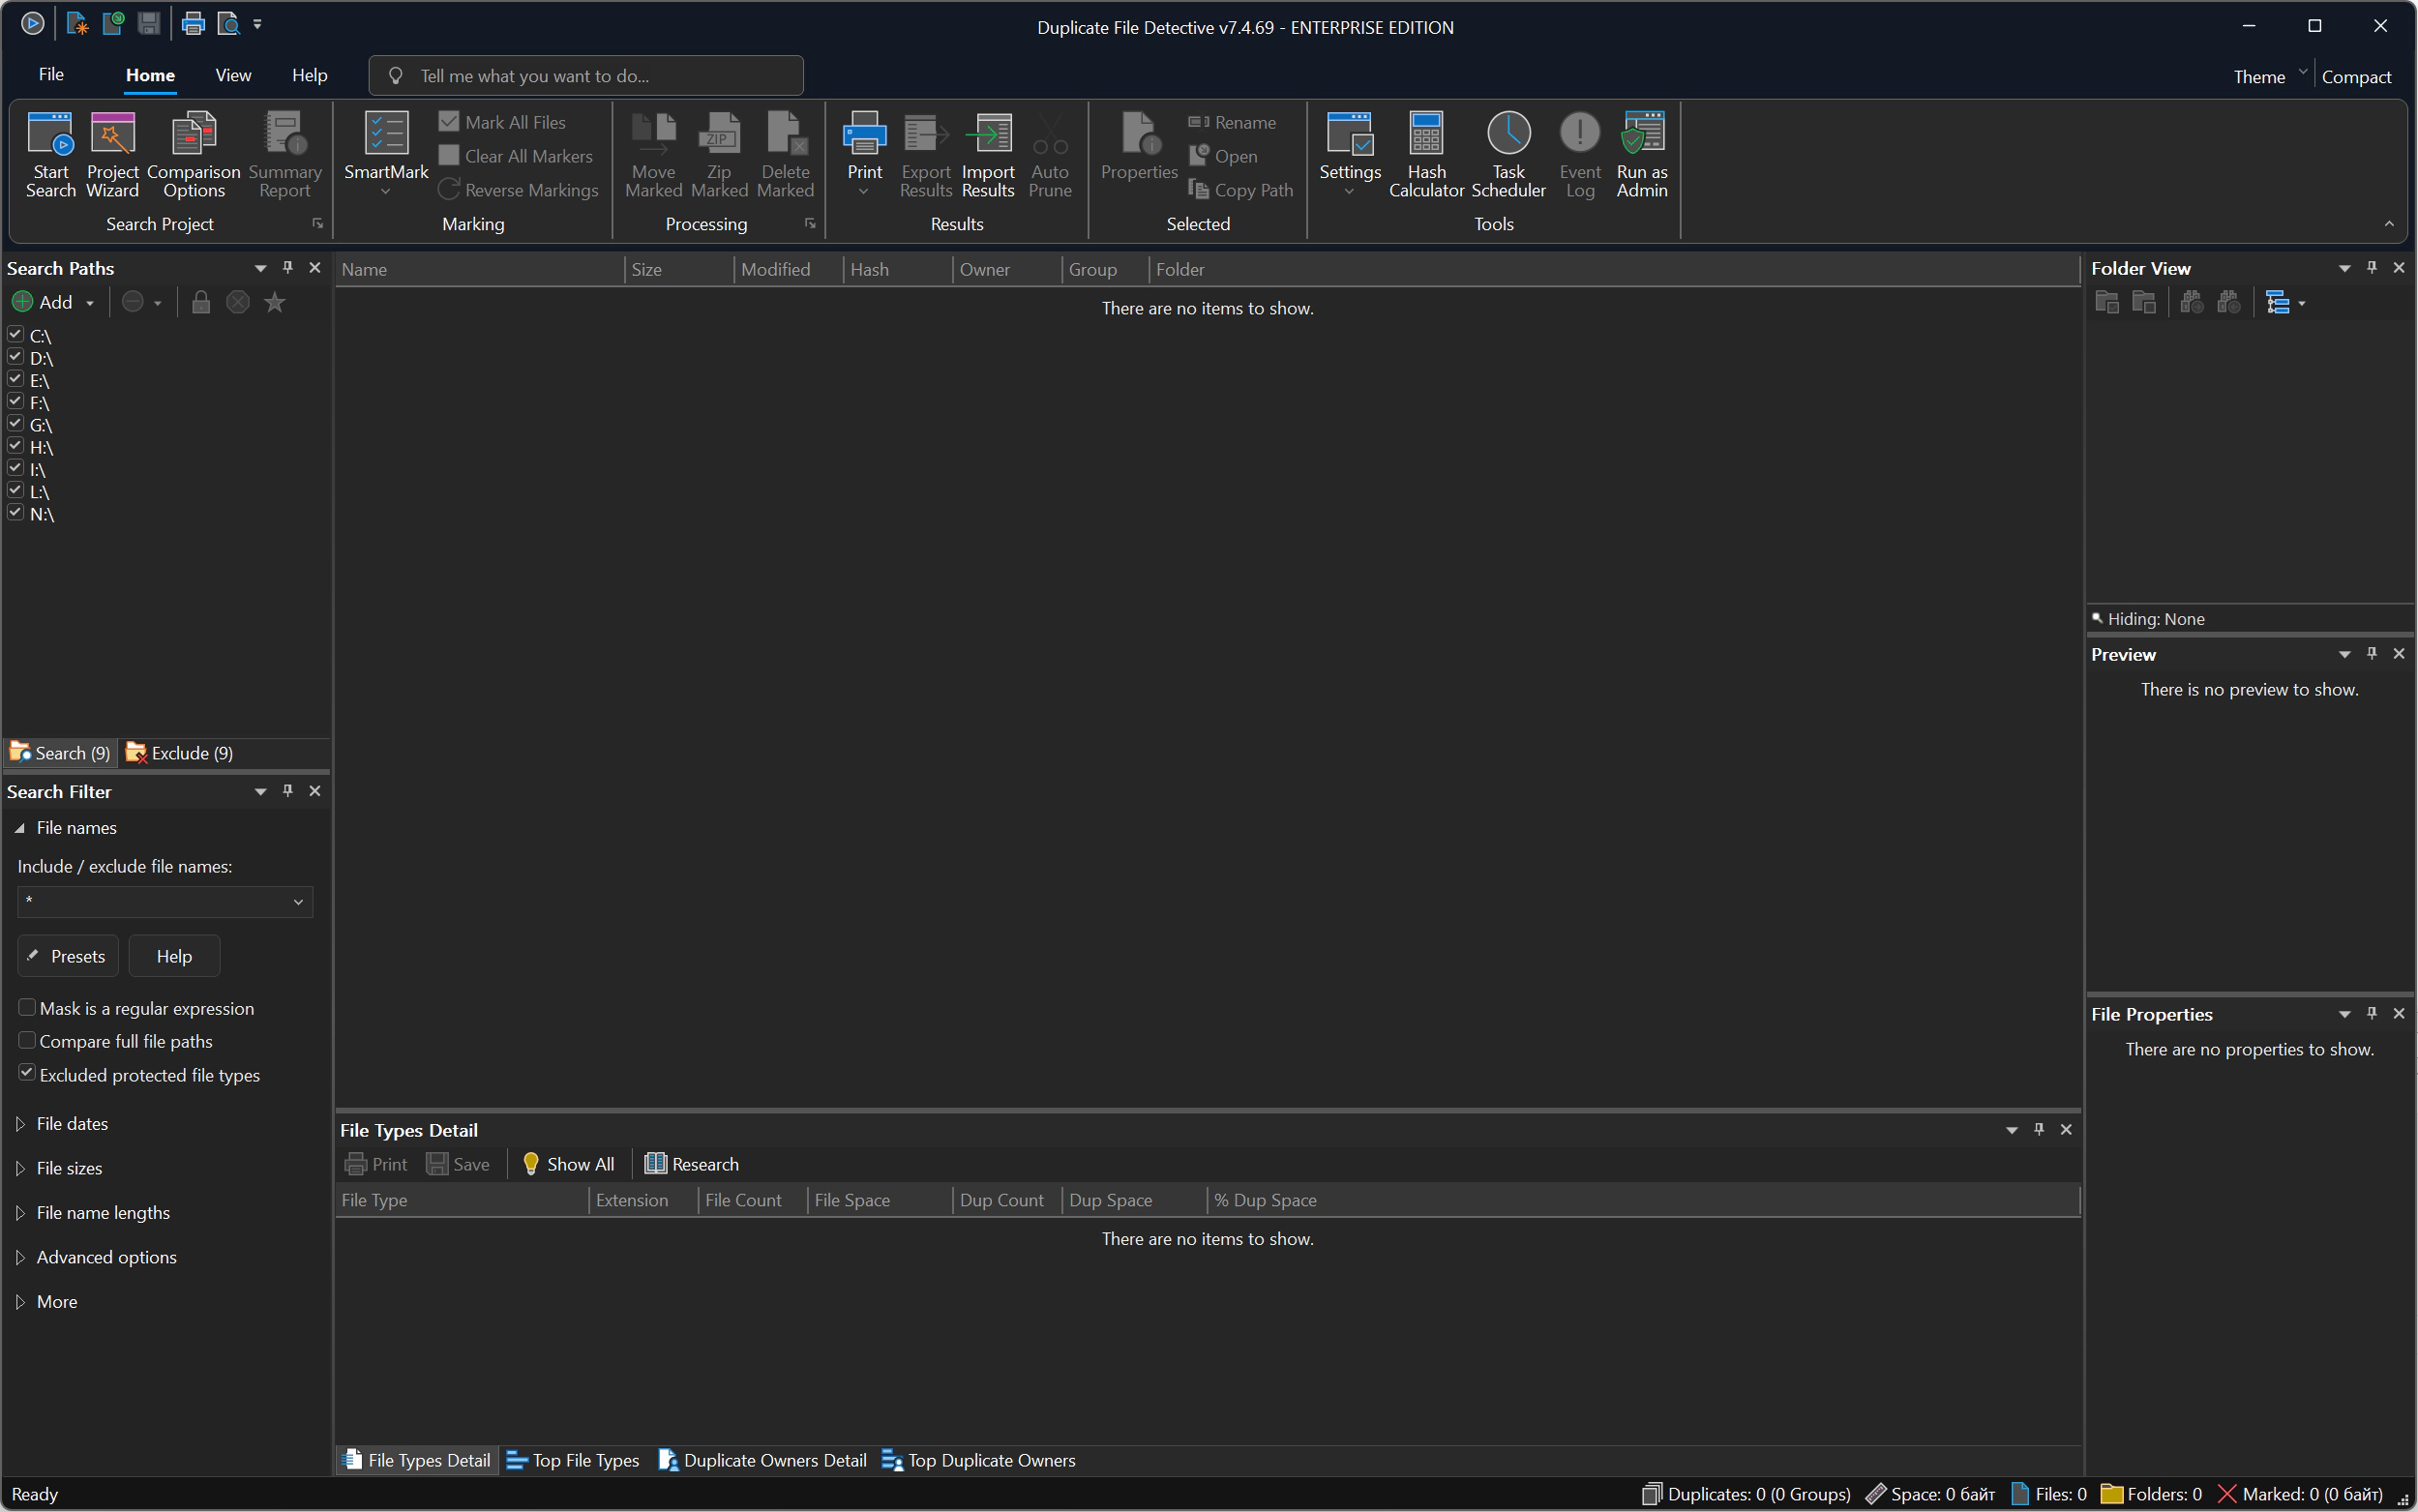Click the Start Search icon

[50, 134]
